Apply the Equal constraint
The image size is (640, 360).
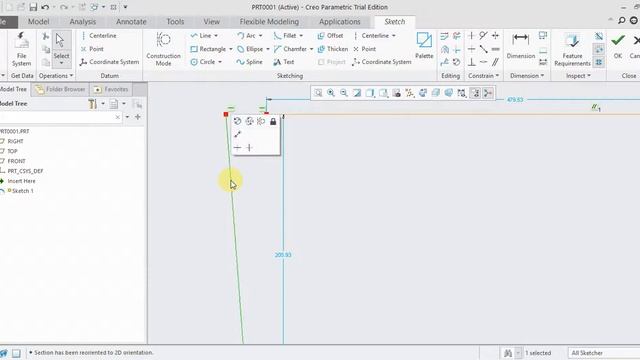pyautogui.click(x=496, y=49)
